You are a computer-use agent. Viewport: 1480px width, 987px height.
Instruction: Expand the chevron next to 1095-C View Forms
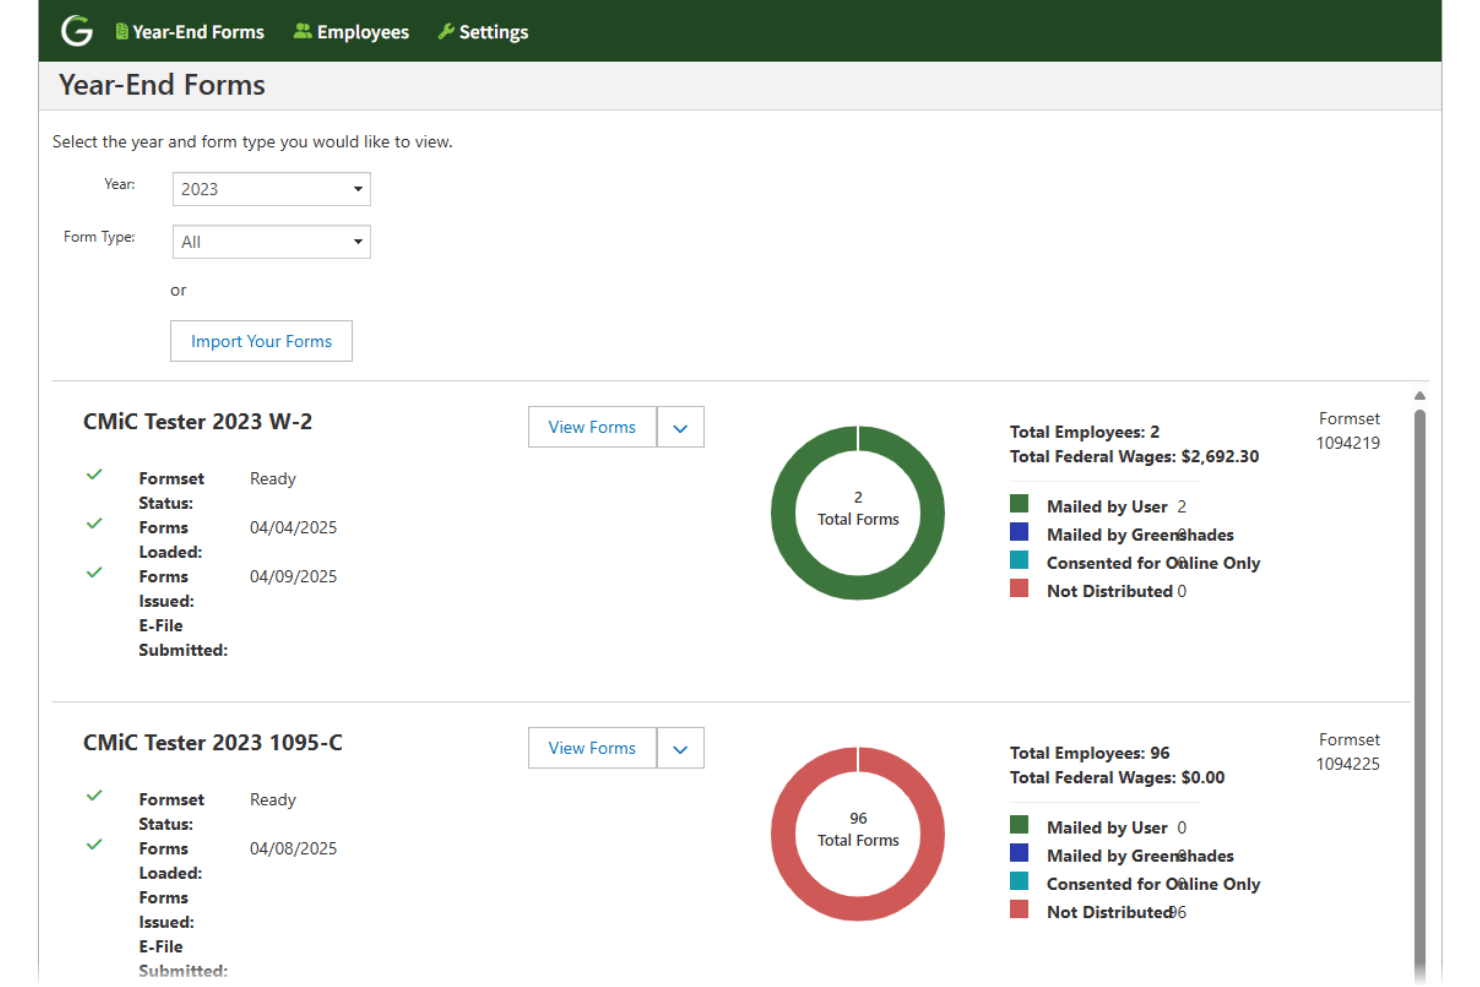pyautogui.click(x=681, y=748)
